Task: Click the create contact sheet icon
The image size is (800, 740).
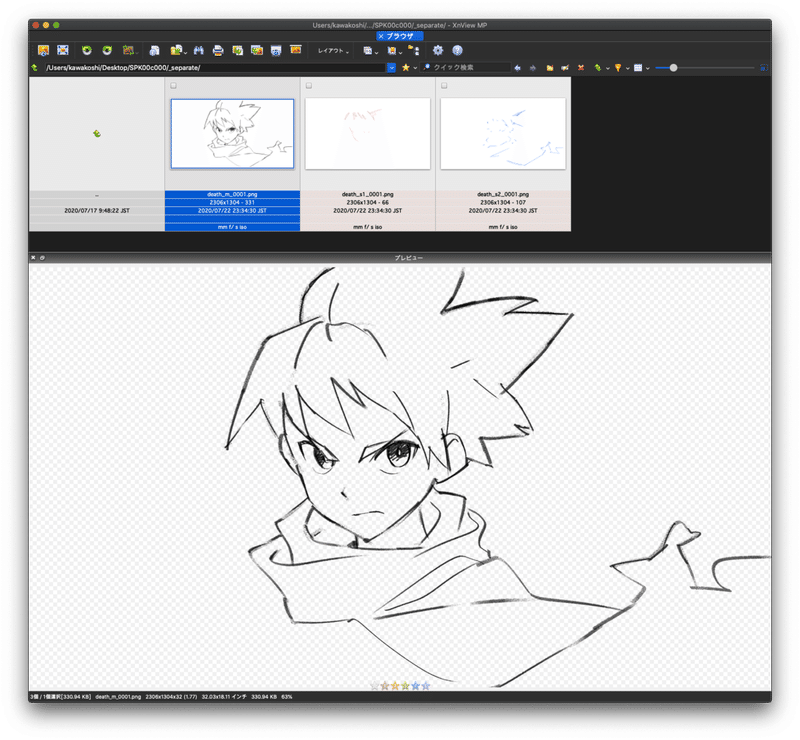Action: (x=257, y=50)
